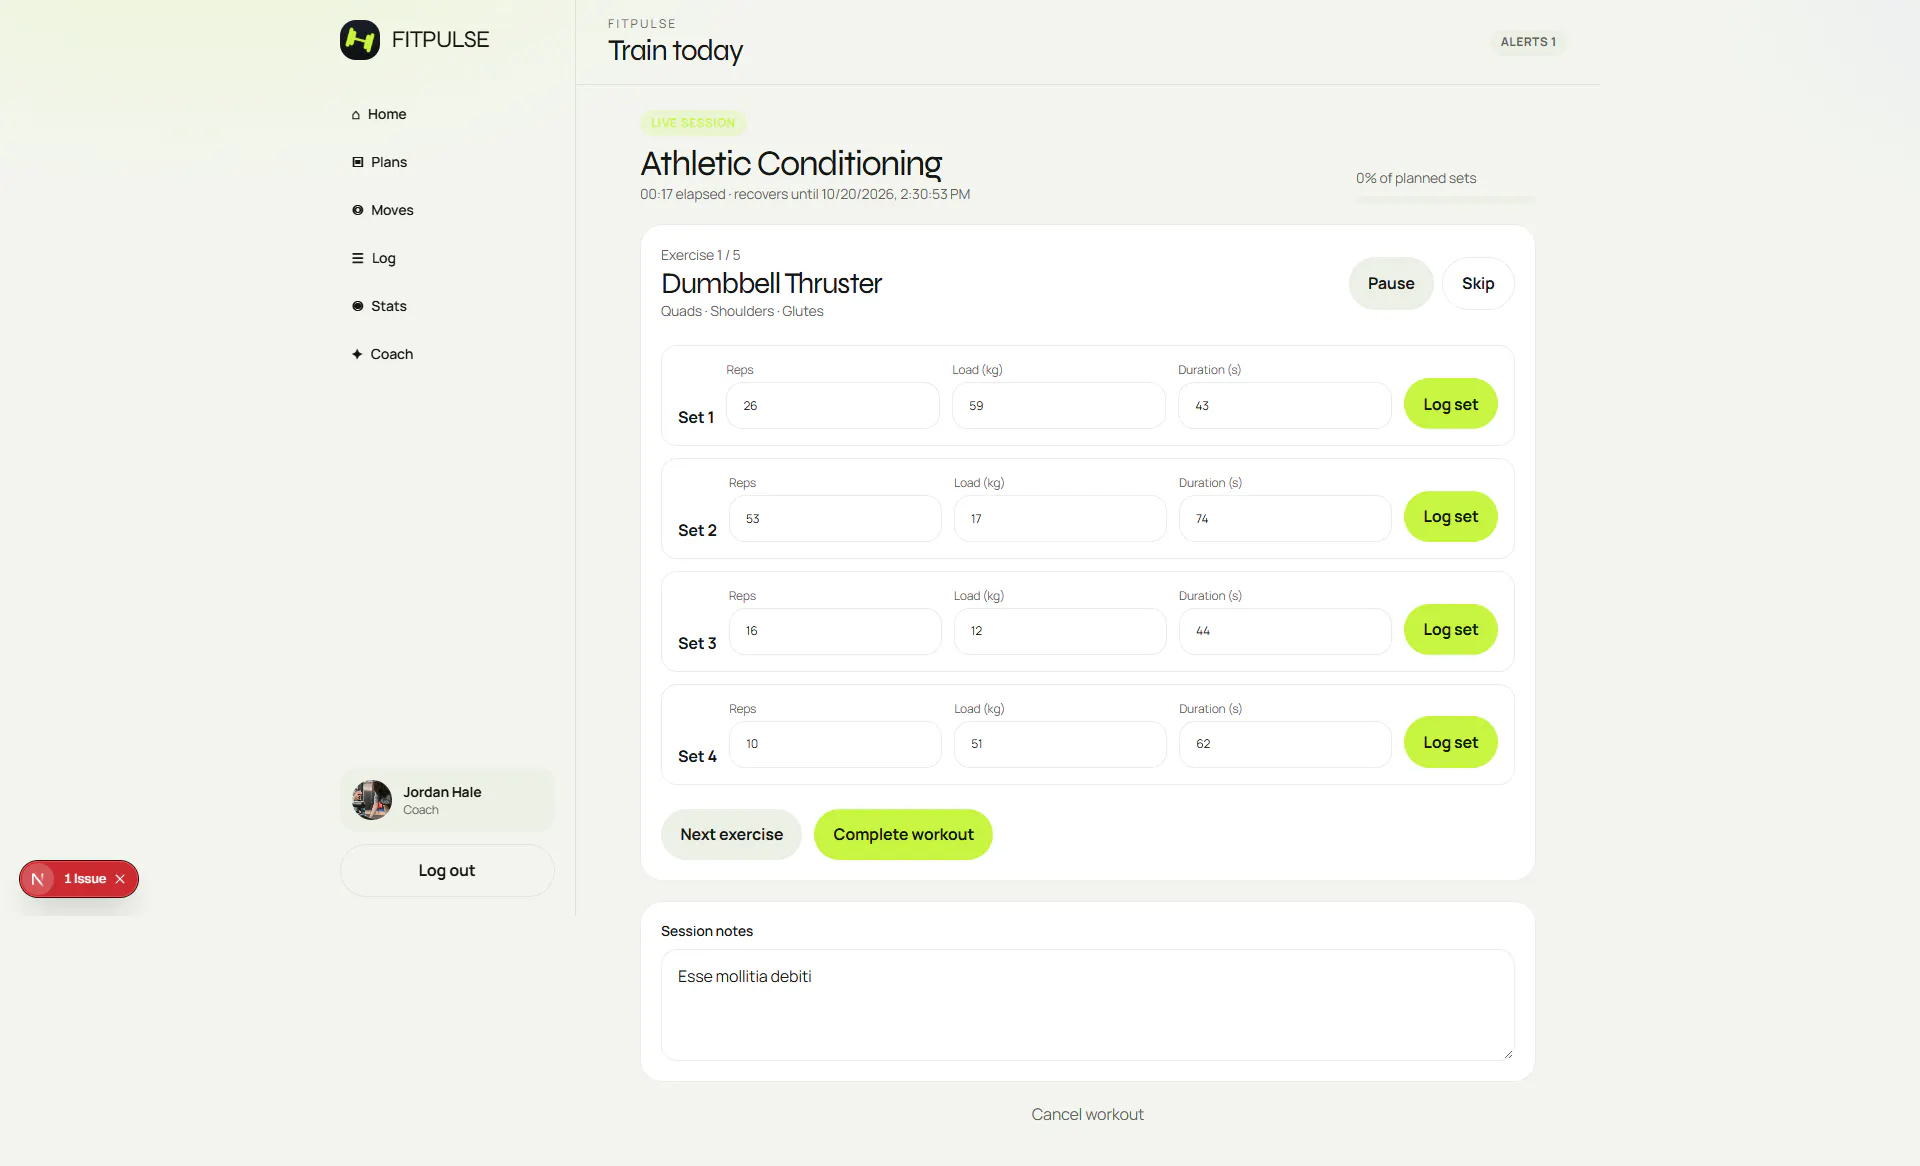Click the Set 1 Reps field
Screen dimensions: 1920x1166
tap(833, 406)
